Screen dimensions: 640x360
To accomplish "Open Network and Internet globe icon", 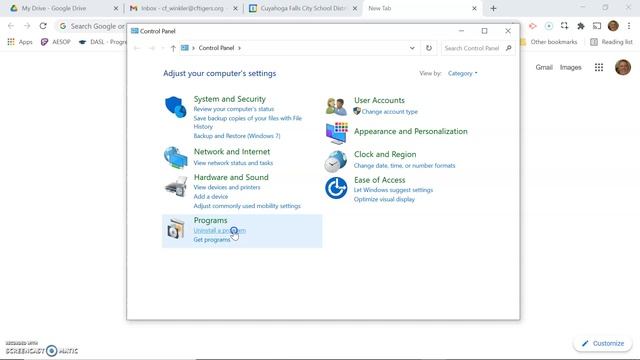I will point(176,158).
